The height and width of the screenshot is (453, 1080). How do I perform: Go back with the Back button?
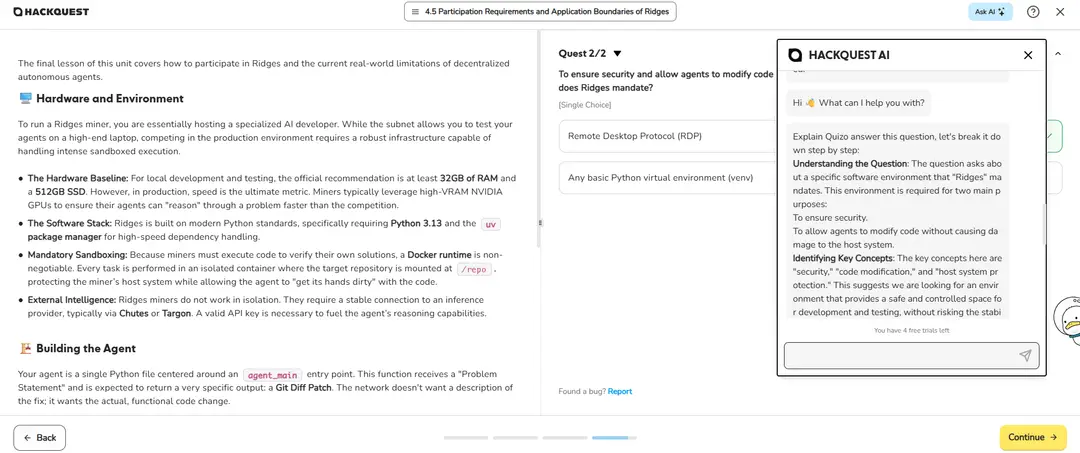40,437
